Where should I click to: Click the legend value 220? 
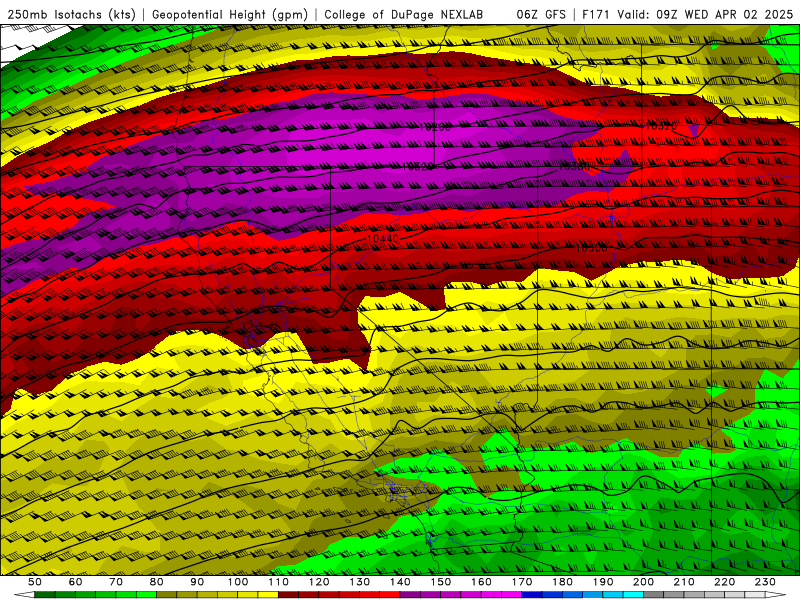(x=725, y=582)
